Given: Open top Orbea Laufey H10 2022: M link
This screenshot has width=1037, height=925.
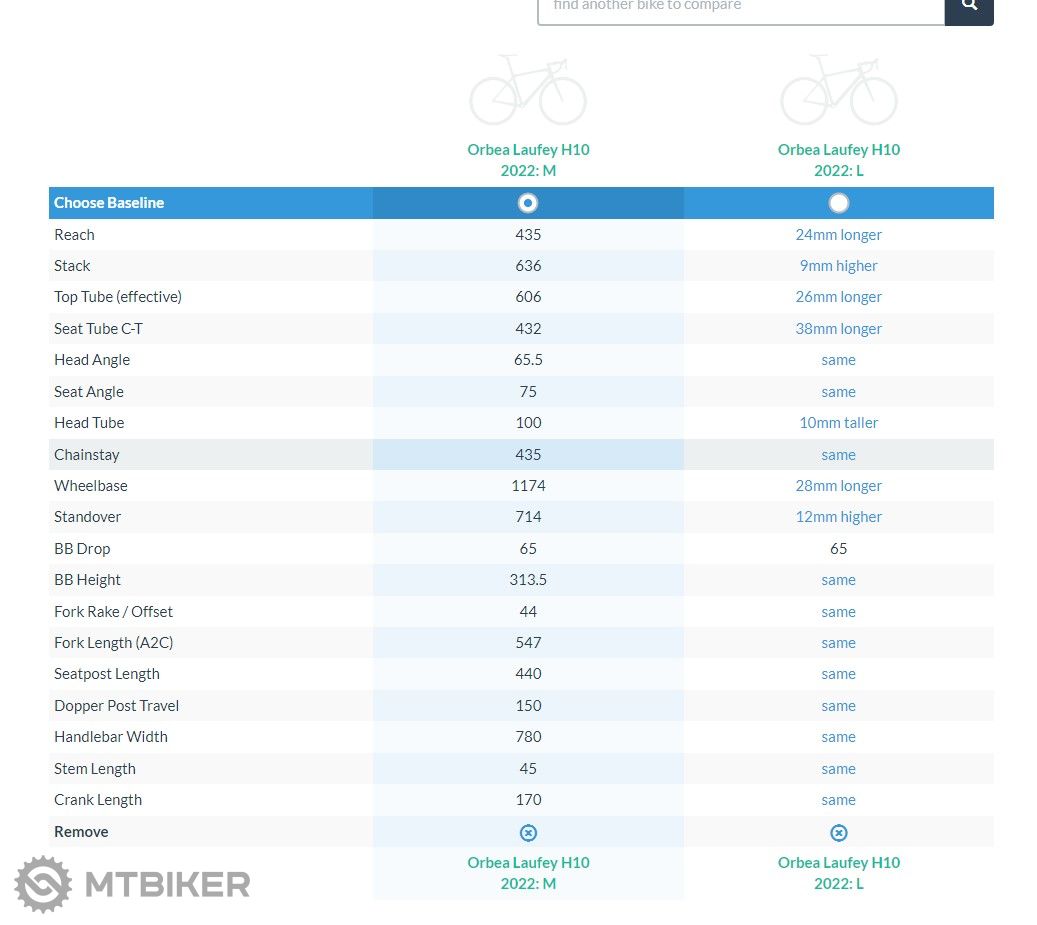Looking at the screenshot, I should 528,160.
